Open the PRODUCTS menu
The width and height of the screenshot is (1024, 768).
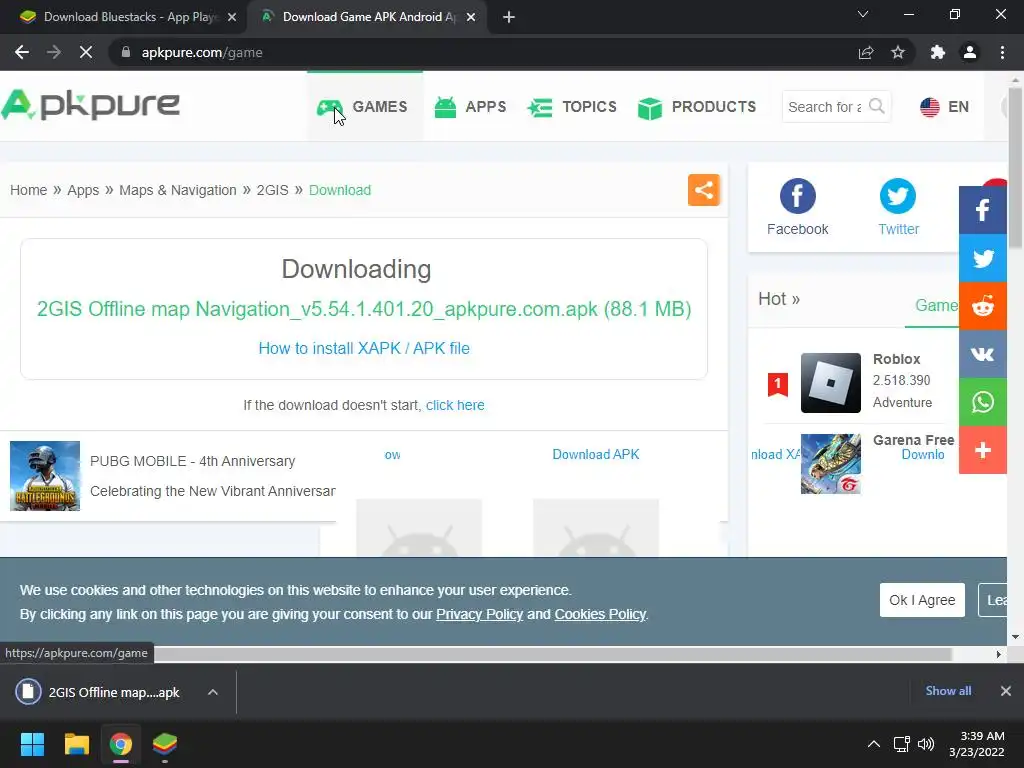coord(697,106)
